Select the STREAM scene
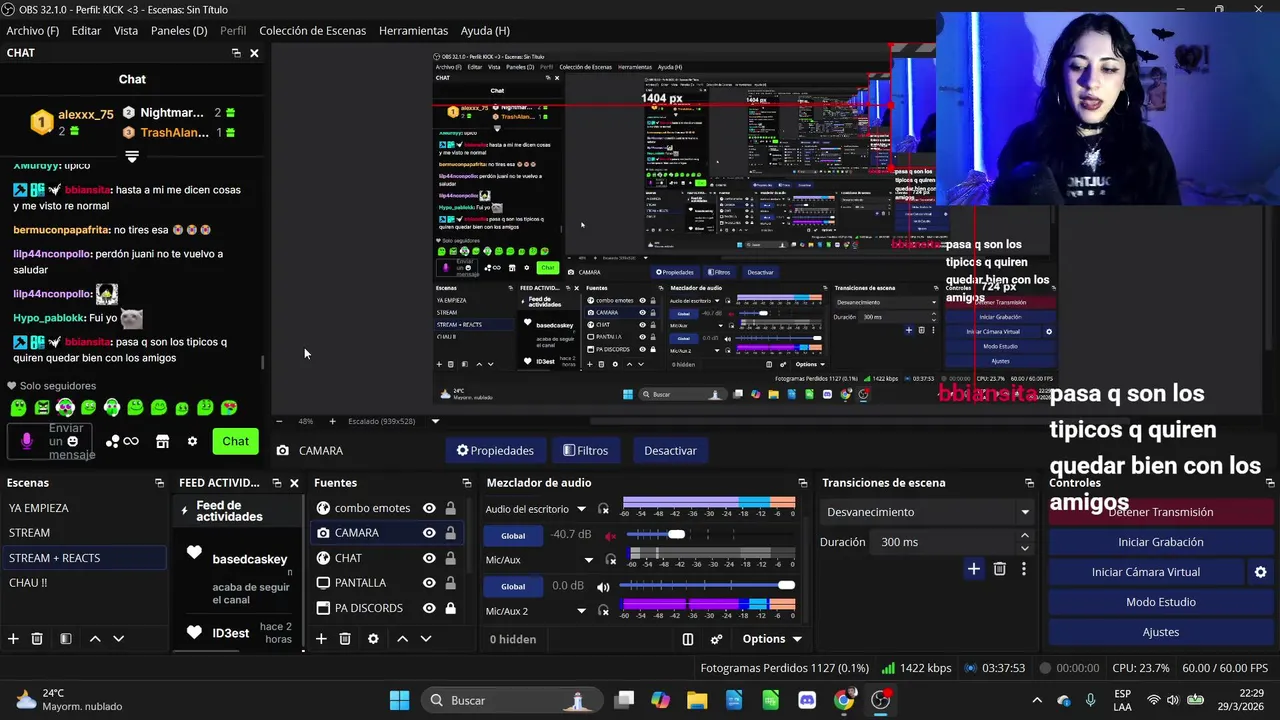 point(84,533)
